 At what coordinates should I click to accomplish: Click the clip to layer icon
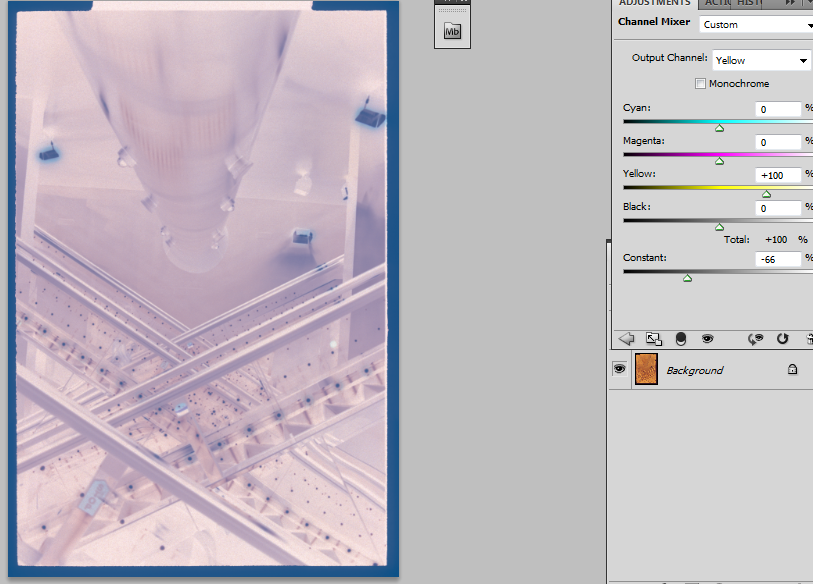tap(681, 339)
